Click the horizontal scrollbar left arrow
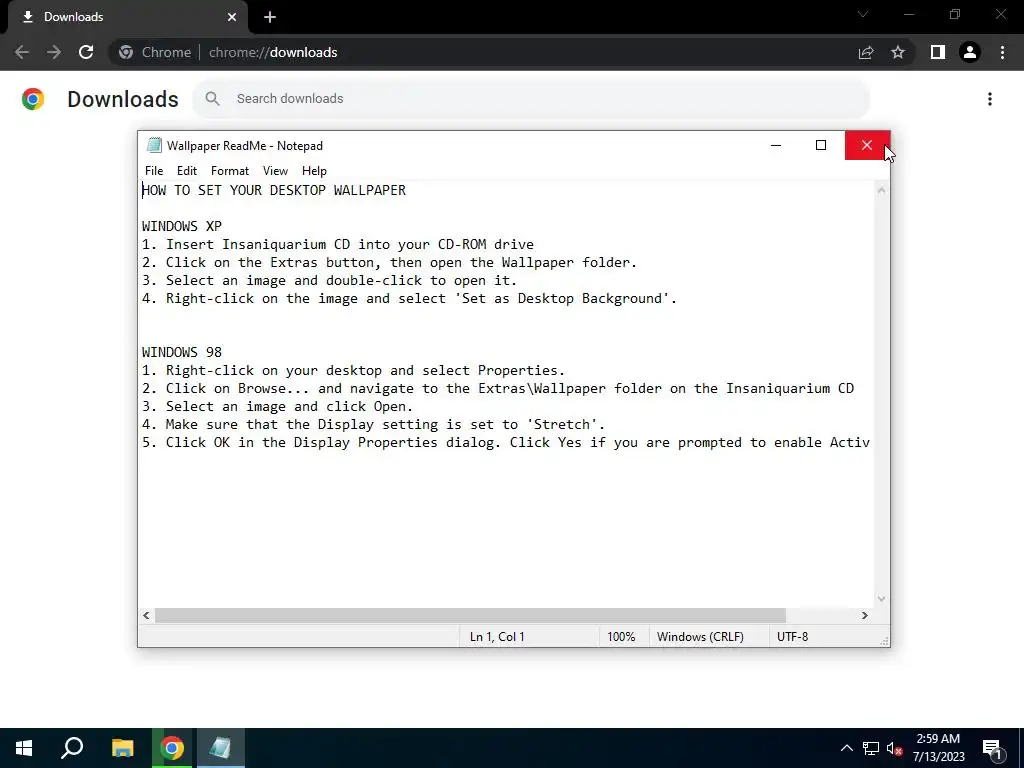The height and width of the screenshot is (768, 1024). (x=146, y=615)
